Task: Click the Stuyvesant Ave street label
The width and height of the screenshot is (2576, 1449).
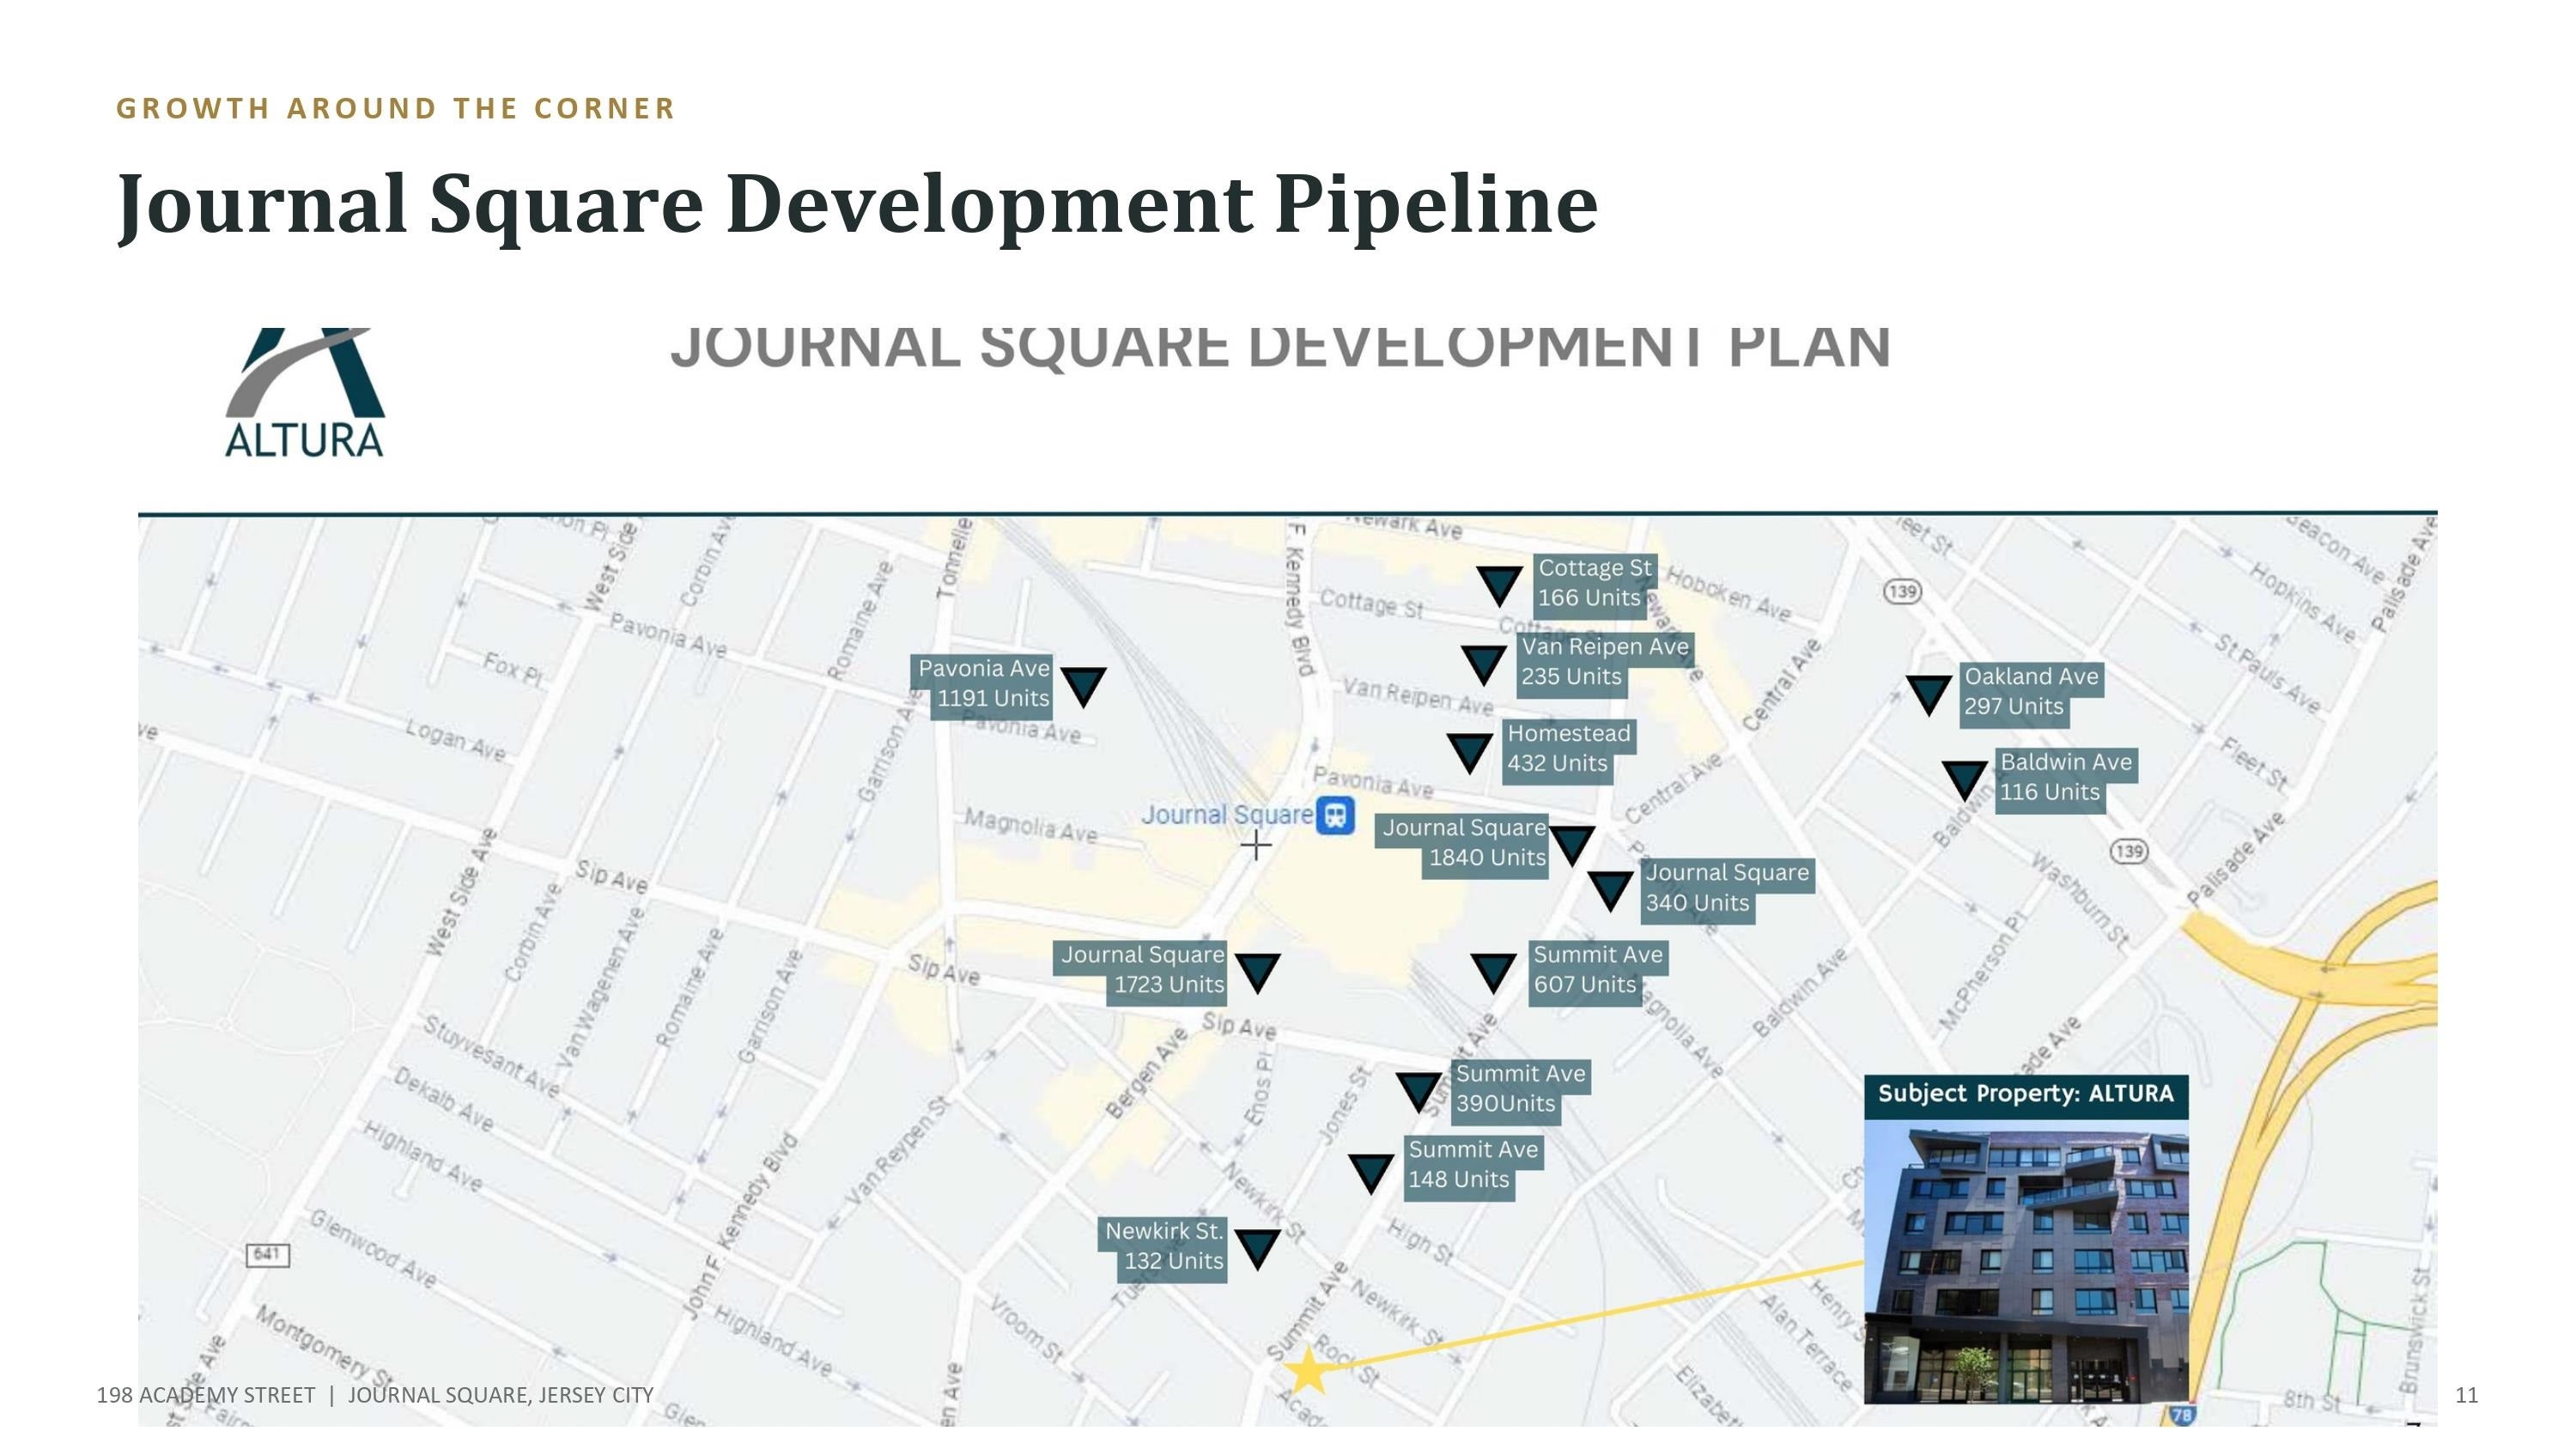Action: click(491, 1056)
